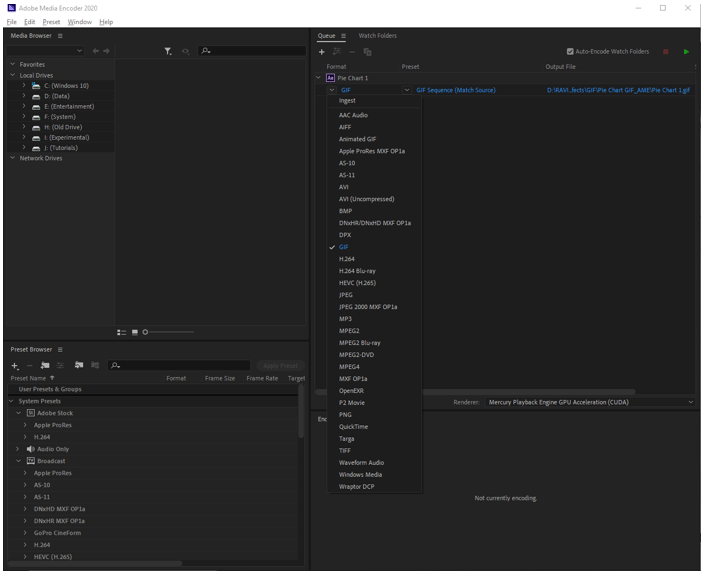704x576 pixels.
Task: Click the back arrow in Media Browser
Action: click(95, 51)
